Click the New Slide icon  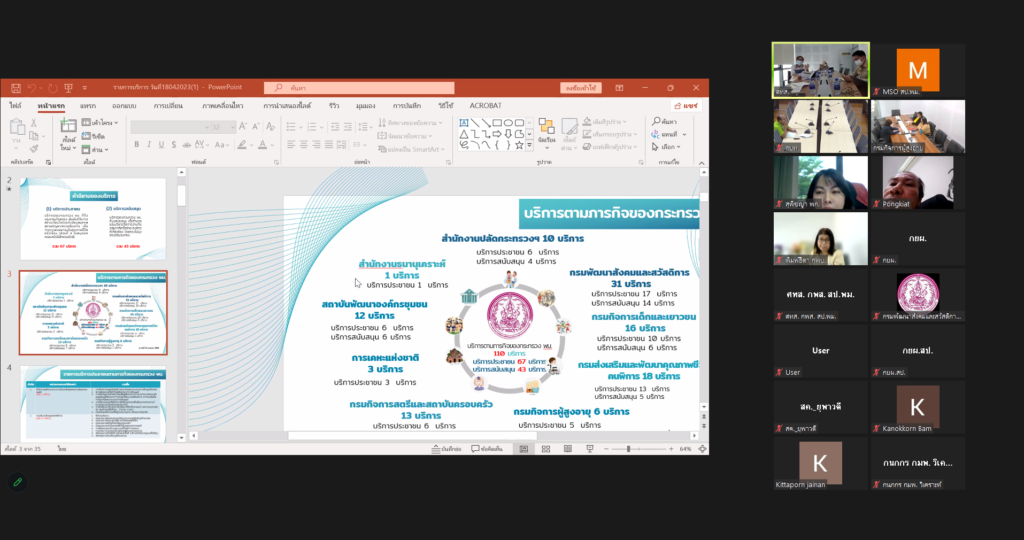click(69, 126)
